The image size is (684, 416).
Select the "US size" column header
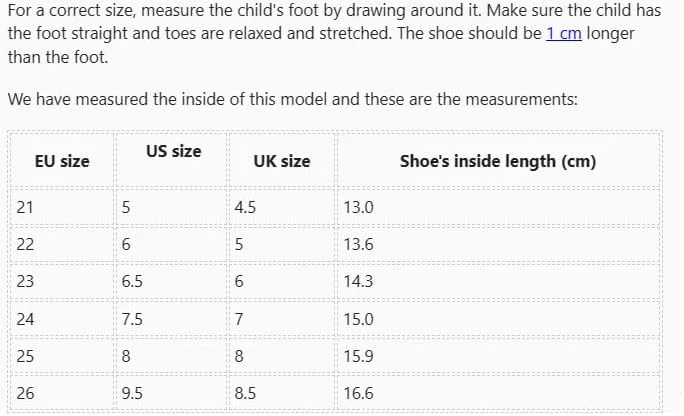tap(173, 151)
